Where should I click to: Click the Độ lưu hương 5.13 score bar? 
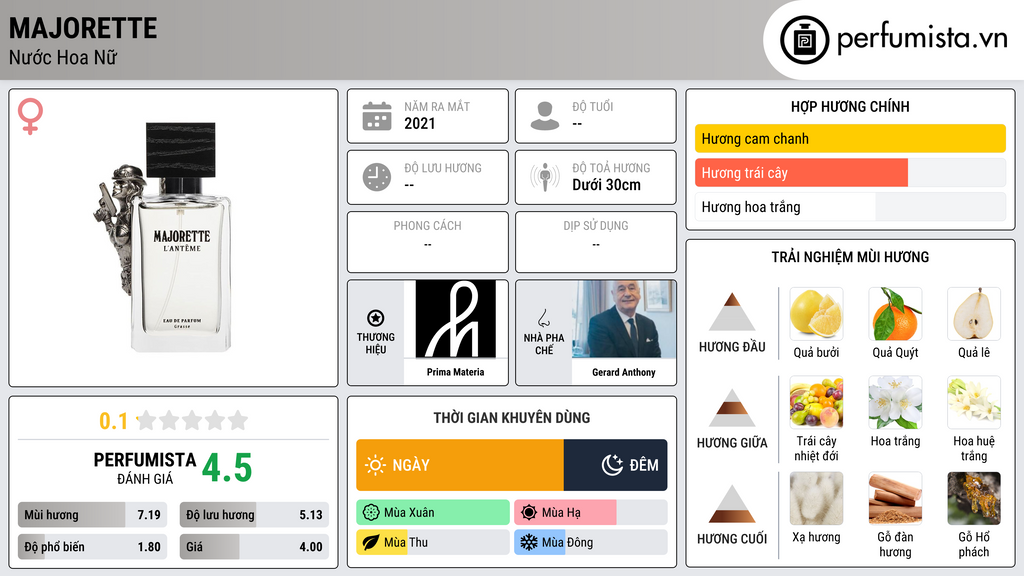[254, 515]
